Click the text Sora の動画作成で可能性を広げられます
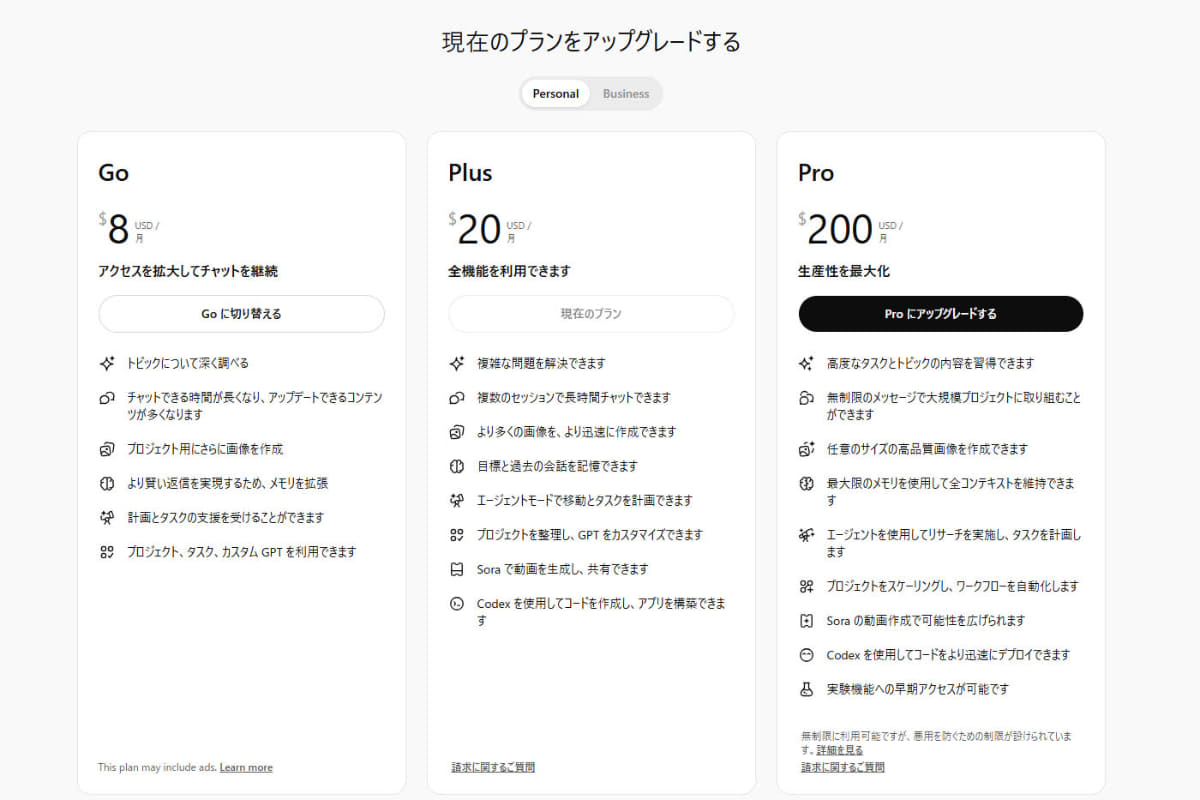Image resolution: width=1200 pixels, height=800 pixels. tap(926, 621)
